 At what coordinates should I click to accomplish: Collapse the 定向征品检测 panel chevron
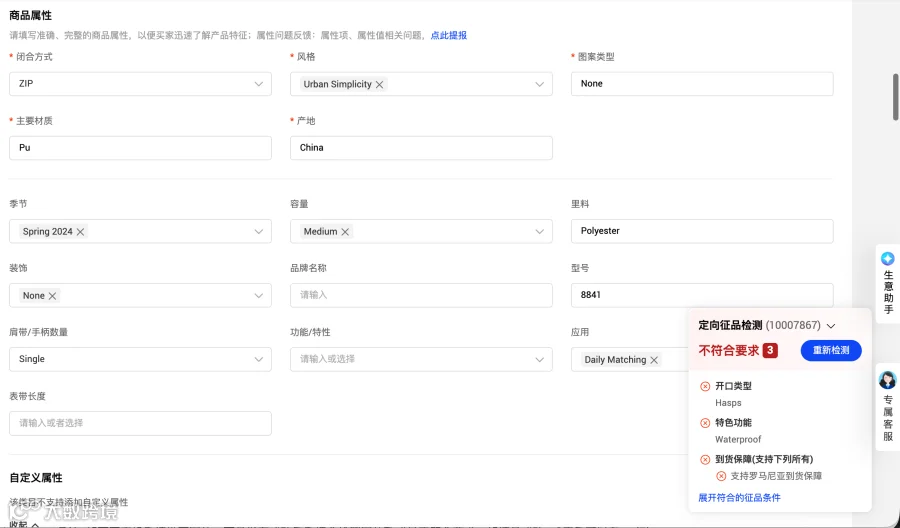(x=831, y=326)
